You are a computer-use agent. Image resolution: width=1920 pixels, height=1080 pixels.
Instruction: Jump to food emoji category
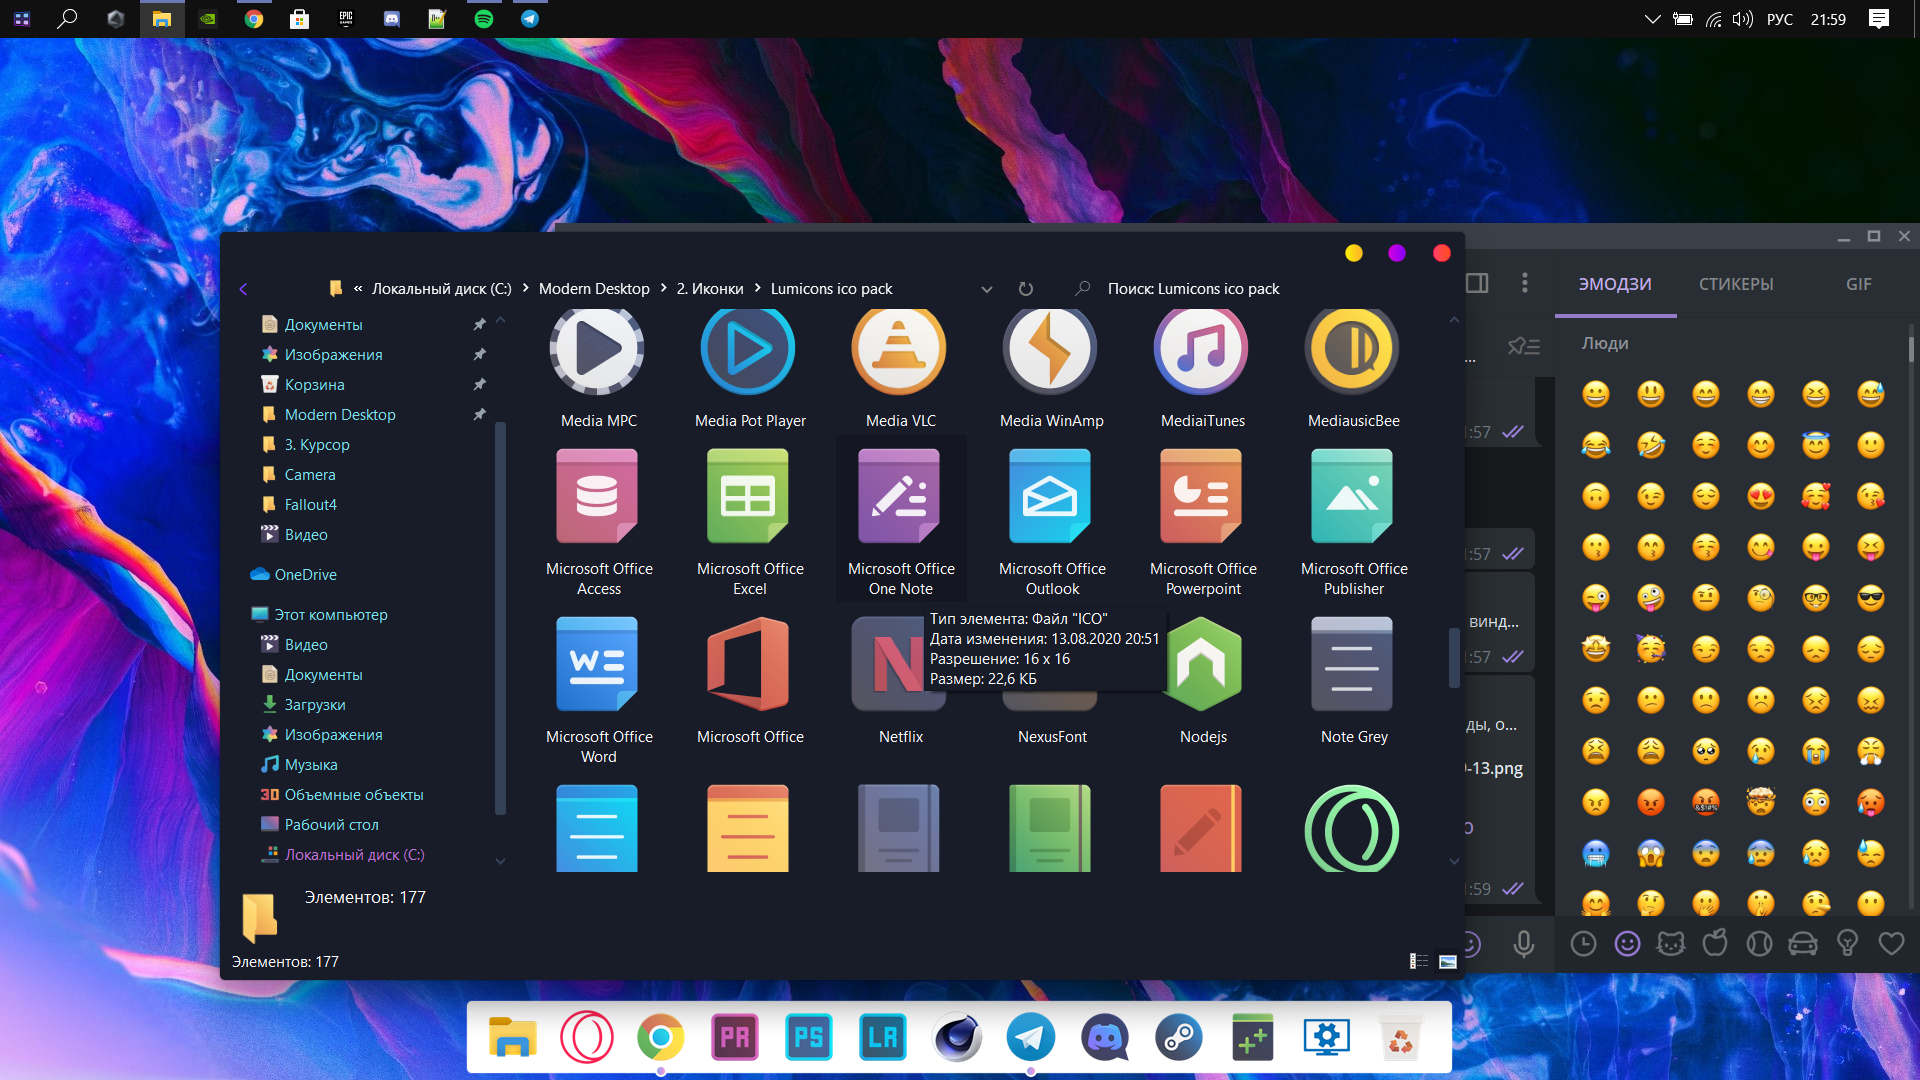[1715, 943]
